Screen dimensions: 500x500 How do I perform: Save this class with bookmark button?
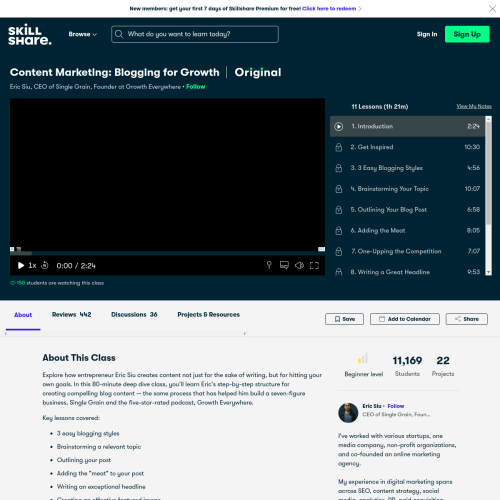click(344, 319)
